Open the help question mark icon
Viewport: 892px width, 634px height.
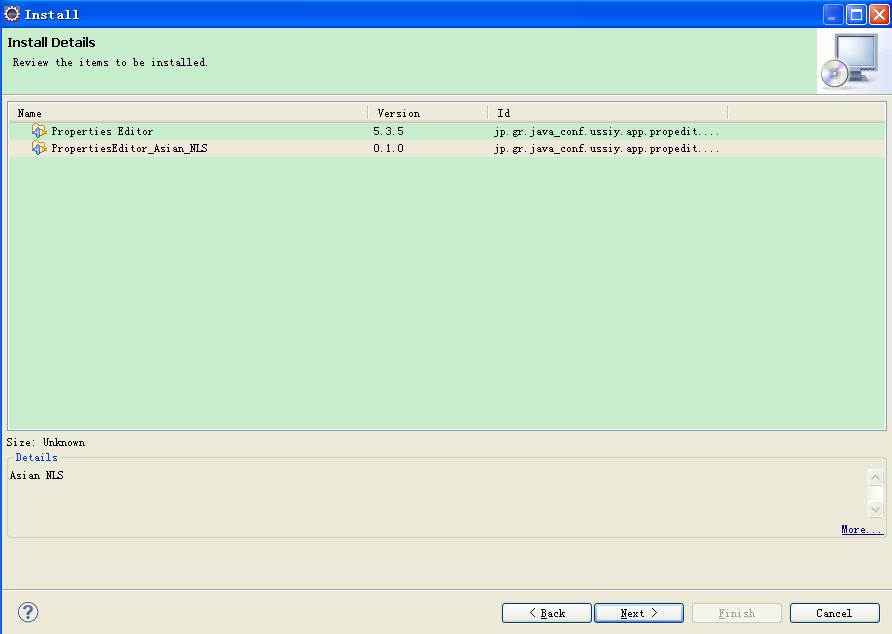(x=28, y=612)
